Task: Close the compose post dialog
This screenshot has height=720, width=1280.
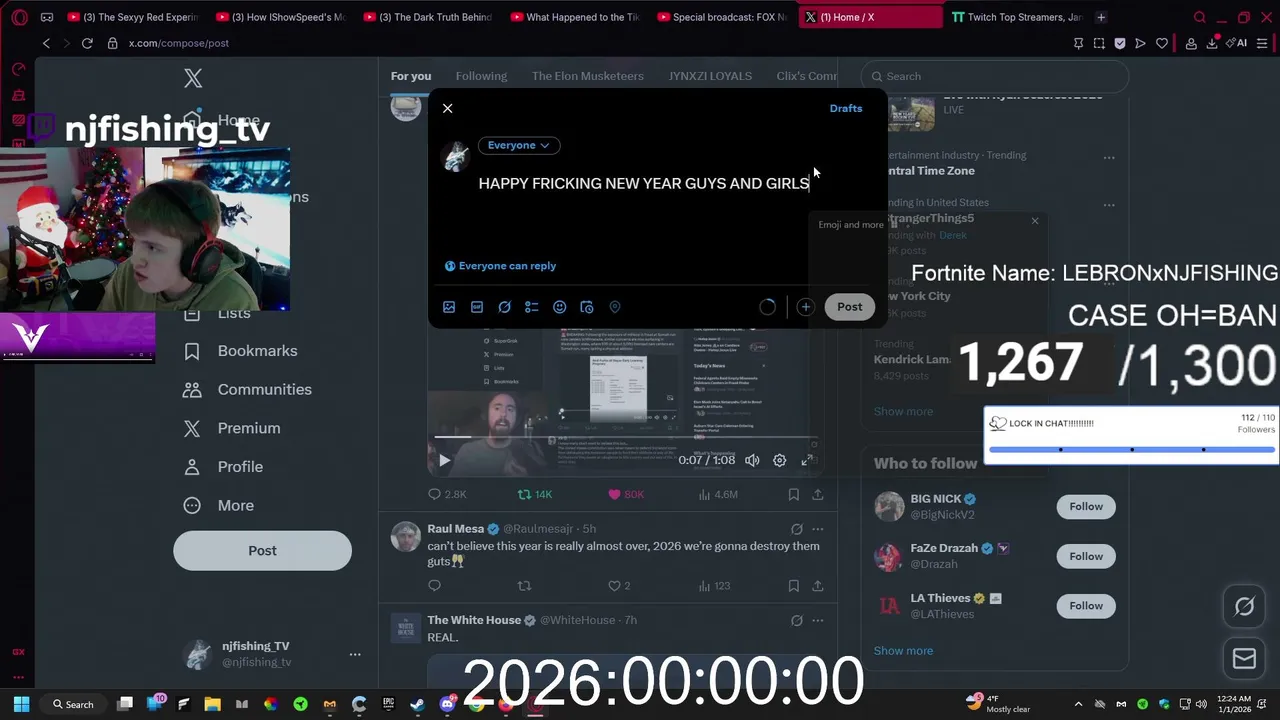Action: 448,108
